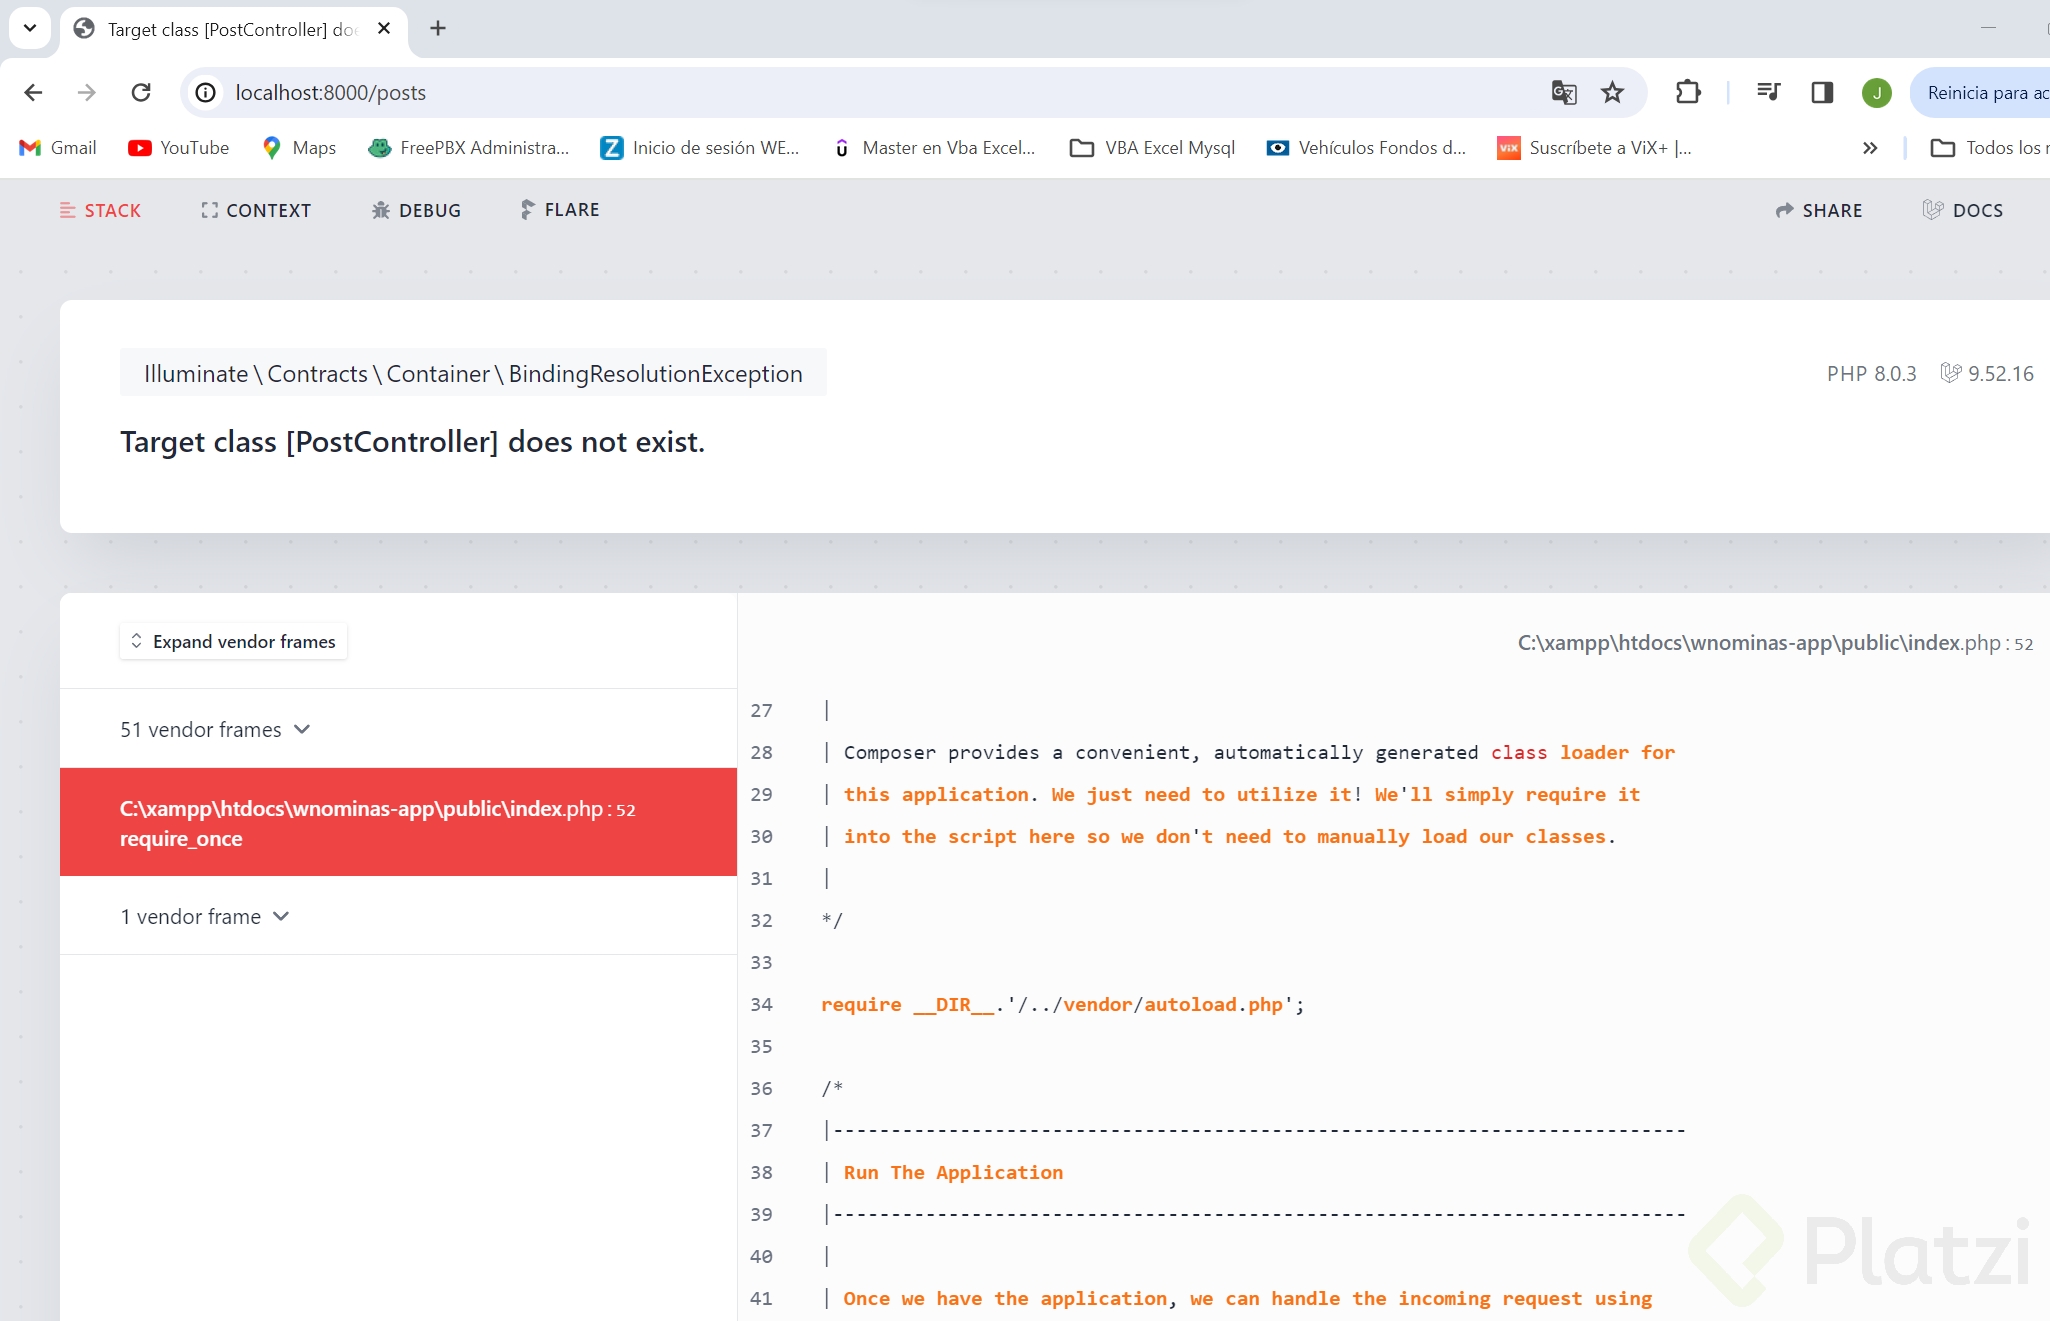Open the FLARE tab
Image resolution: width=2050 pixels, height=1321 pixels.
pyautogui.click(x=560, y=210)
